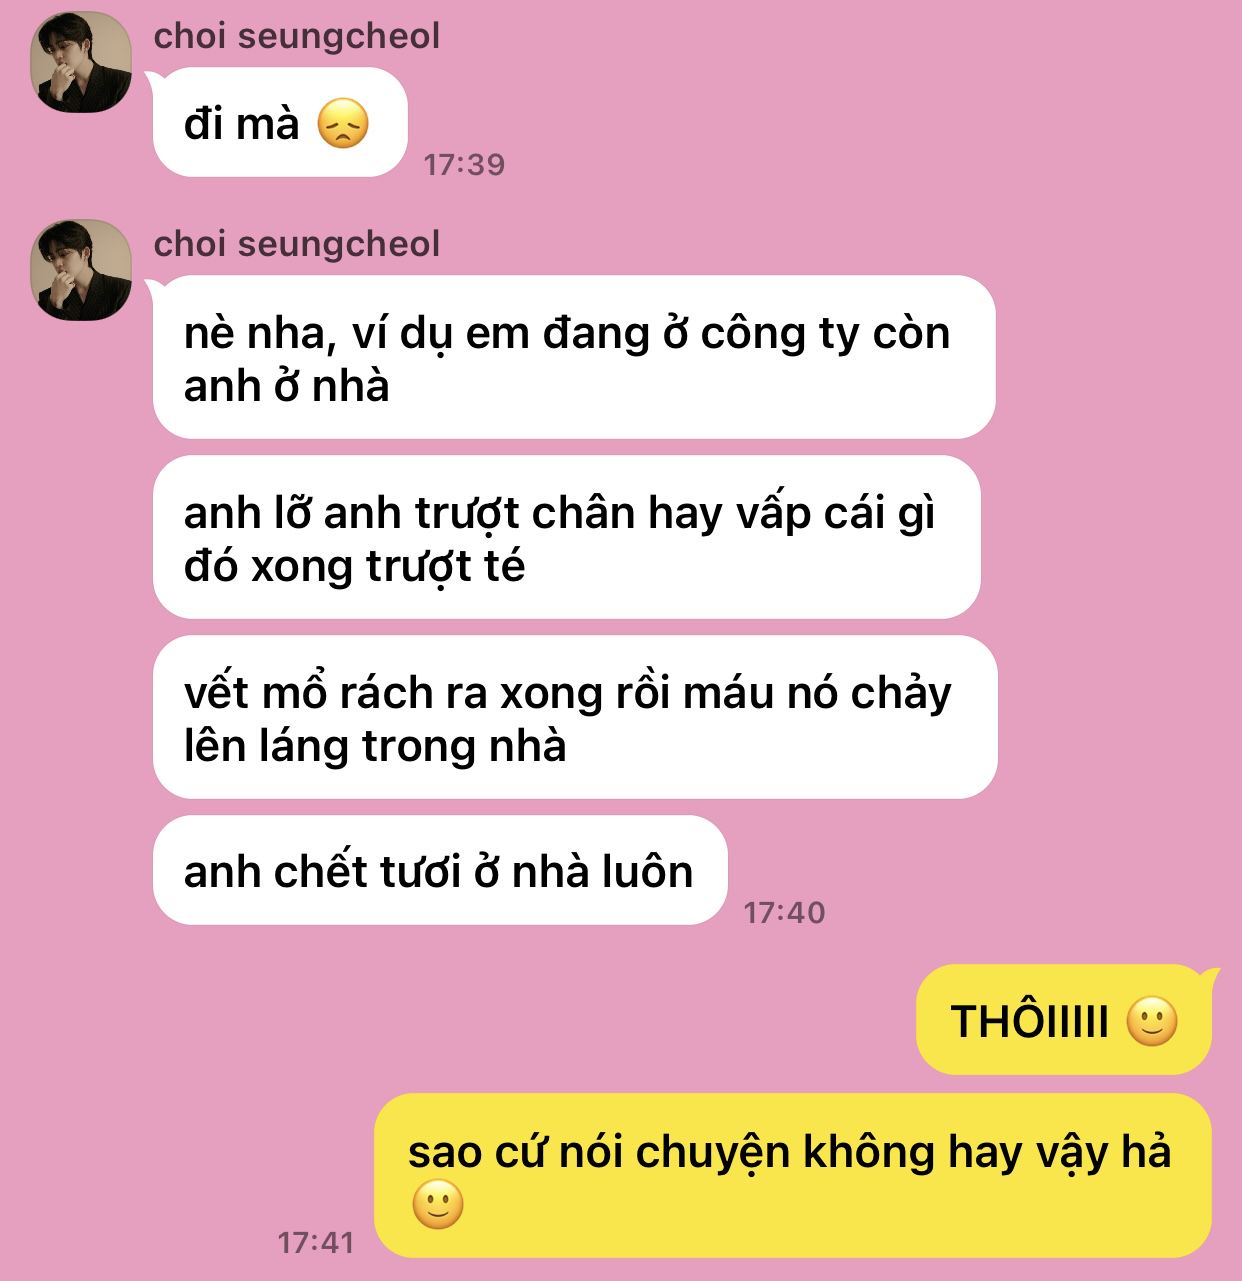Tap the 17:40 timestamp
Viewport: 1242px width, 1281px height.
click(x=785, y=912)
